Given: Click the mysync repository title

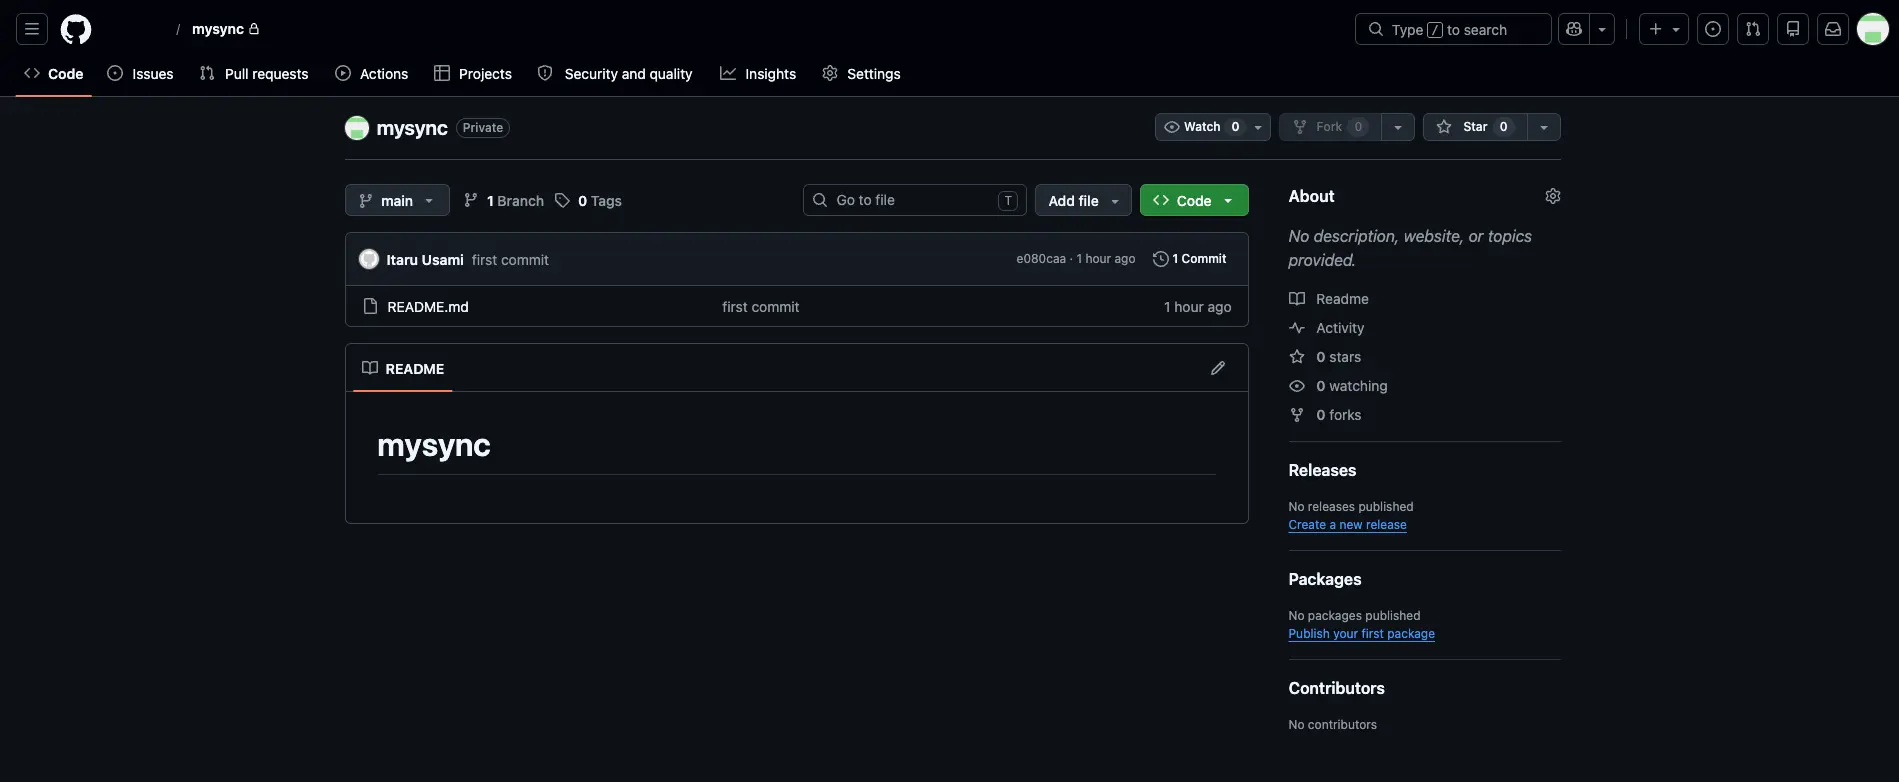Looking at the screenshot, I should [x=412, y=128].
